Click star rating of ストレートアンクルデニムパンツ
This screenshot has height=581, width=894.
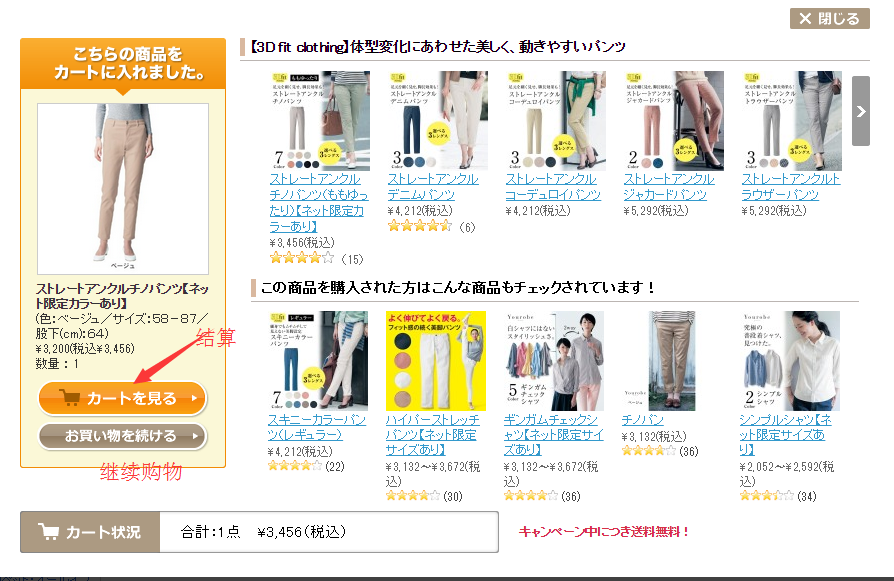(x=420, y=226)
